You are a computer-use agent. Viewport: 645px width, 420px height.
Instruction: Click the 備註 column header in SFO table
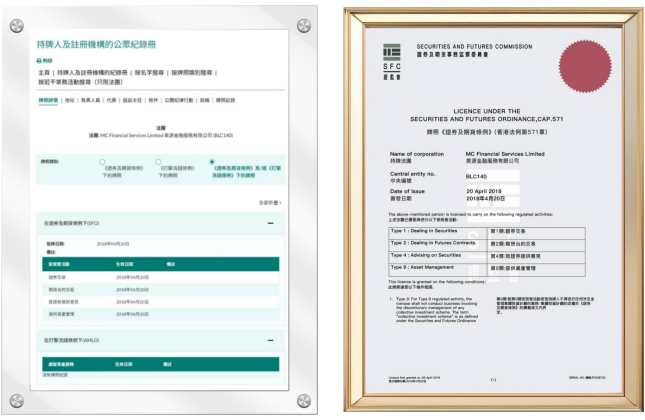coord(171,265)
